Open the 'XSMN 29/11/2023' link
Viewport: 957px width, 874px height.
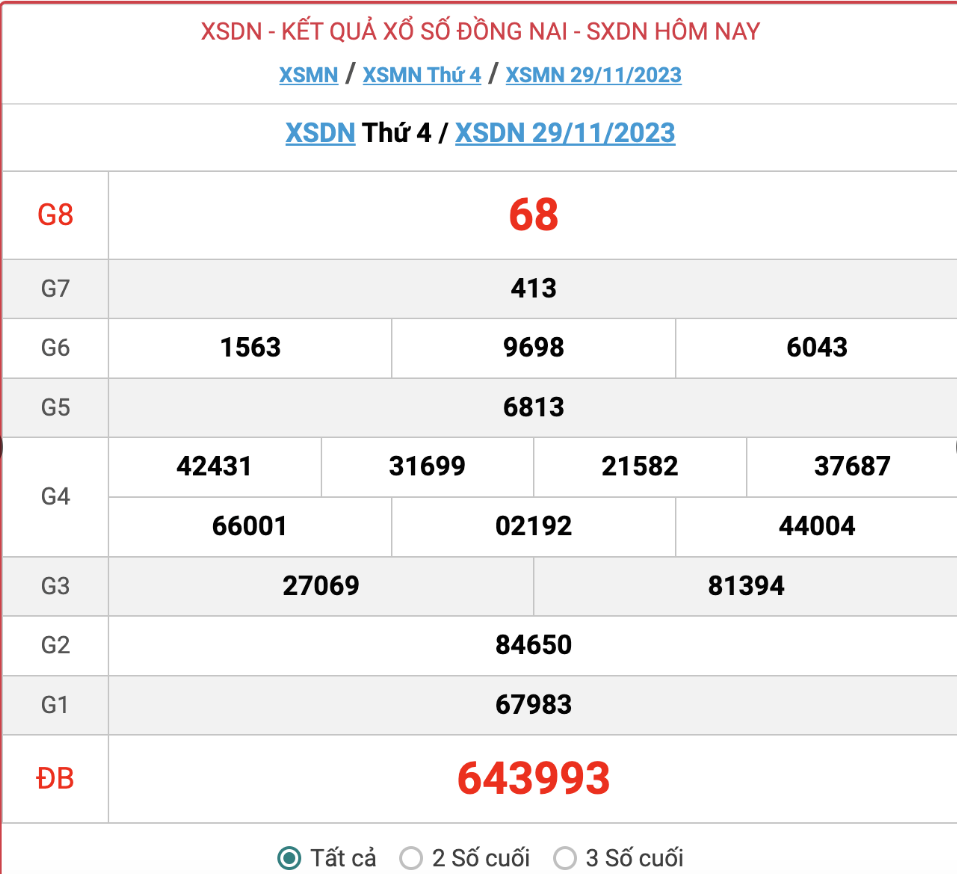593,75
